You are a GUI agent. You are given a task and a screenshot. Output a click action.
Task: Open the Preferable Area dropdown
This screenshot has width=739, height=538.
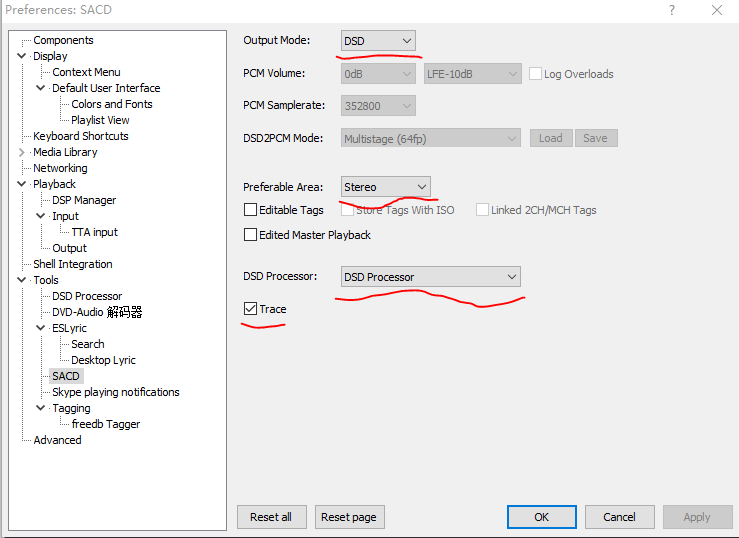coord(385,187)
